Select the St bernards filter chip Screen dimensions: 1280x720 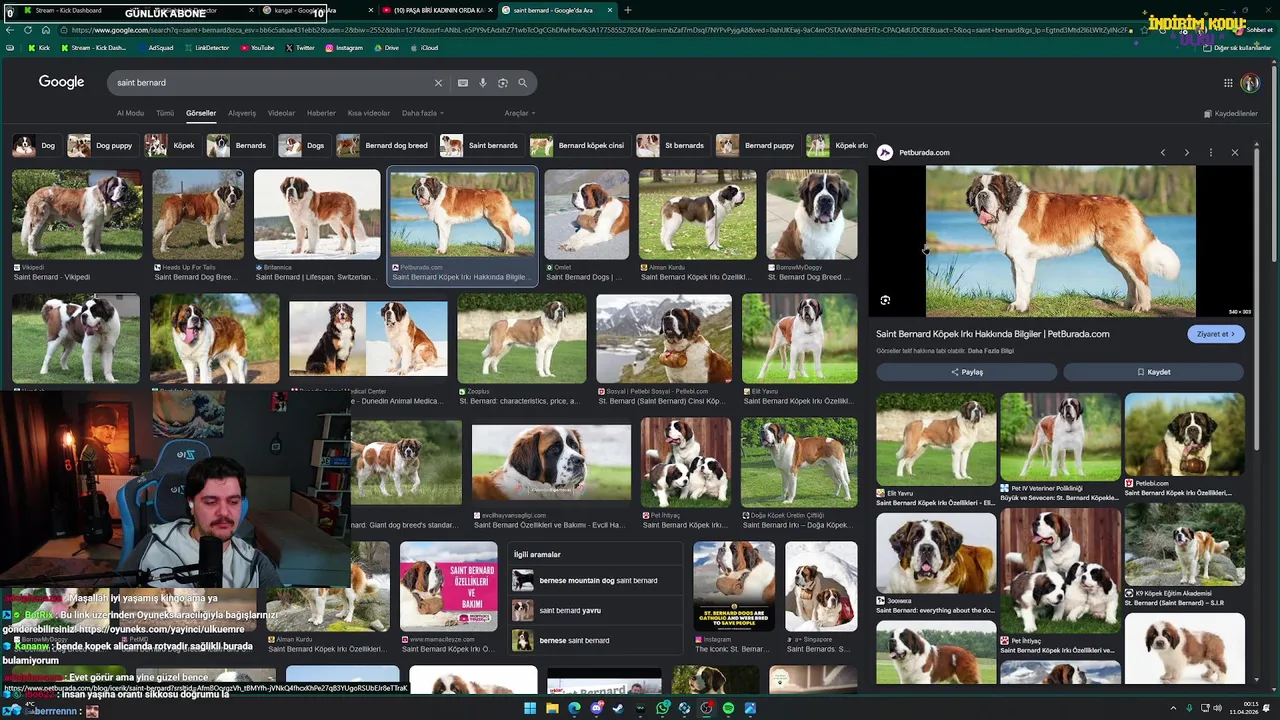tap(672, 146)
